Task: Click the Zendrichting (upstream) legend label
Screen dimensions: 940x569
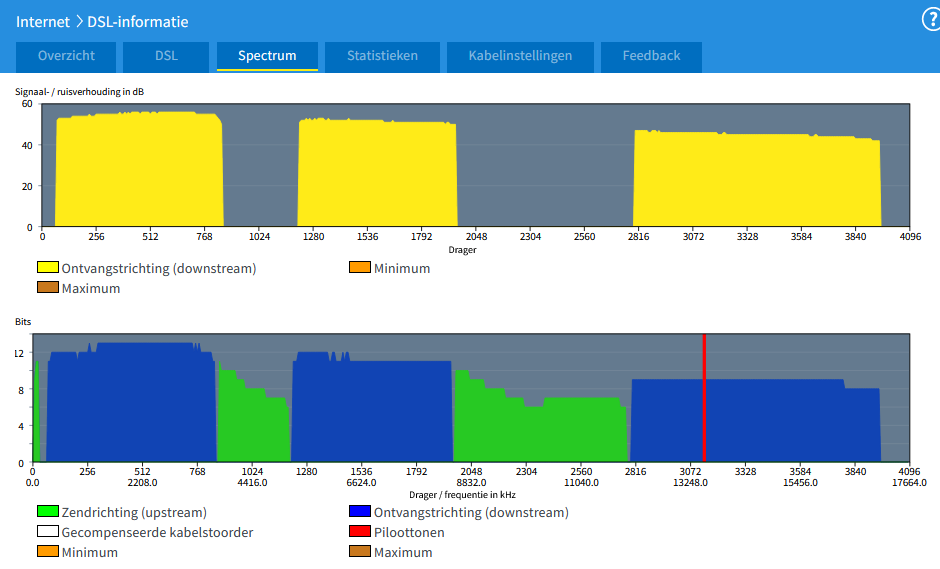Action: pyautogui.click(x=134, y=512)
